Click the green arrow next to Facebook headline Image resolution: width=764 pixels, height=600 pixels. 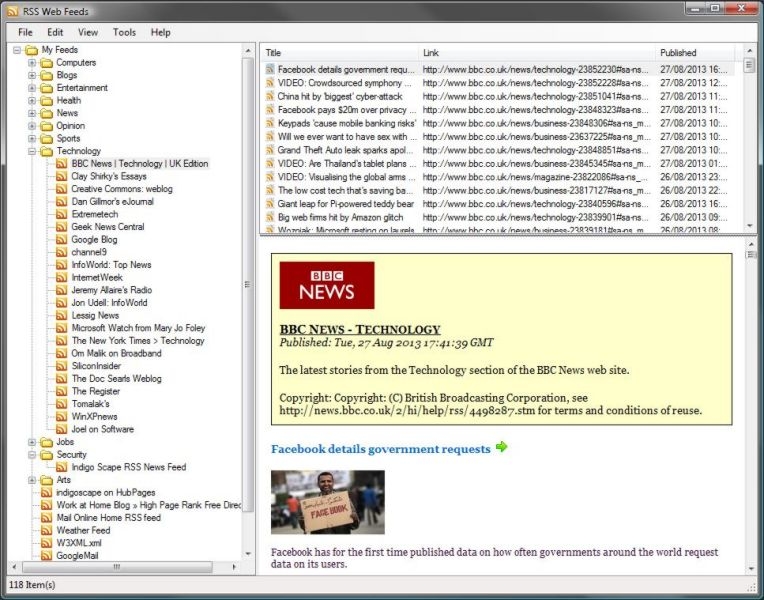tap(501, 446)
